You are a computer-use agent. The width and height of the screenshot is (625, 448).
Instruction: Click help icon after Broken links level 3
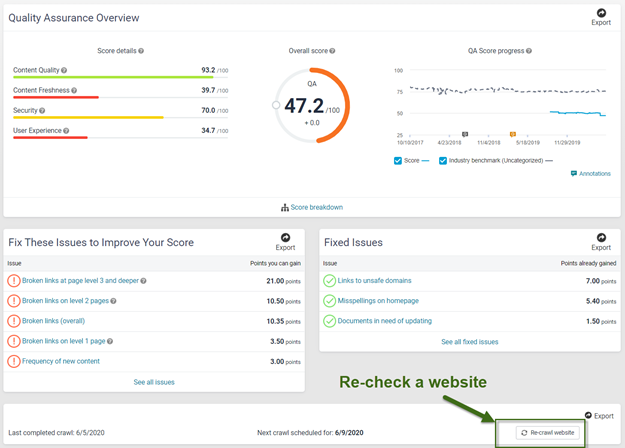143,281
